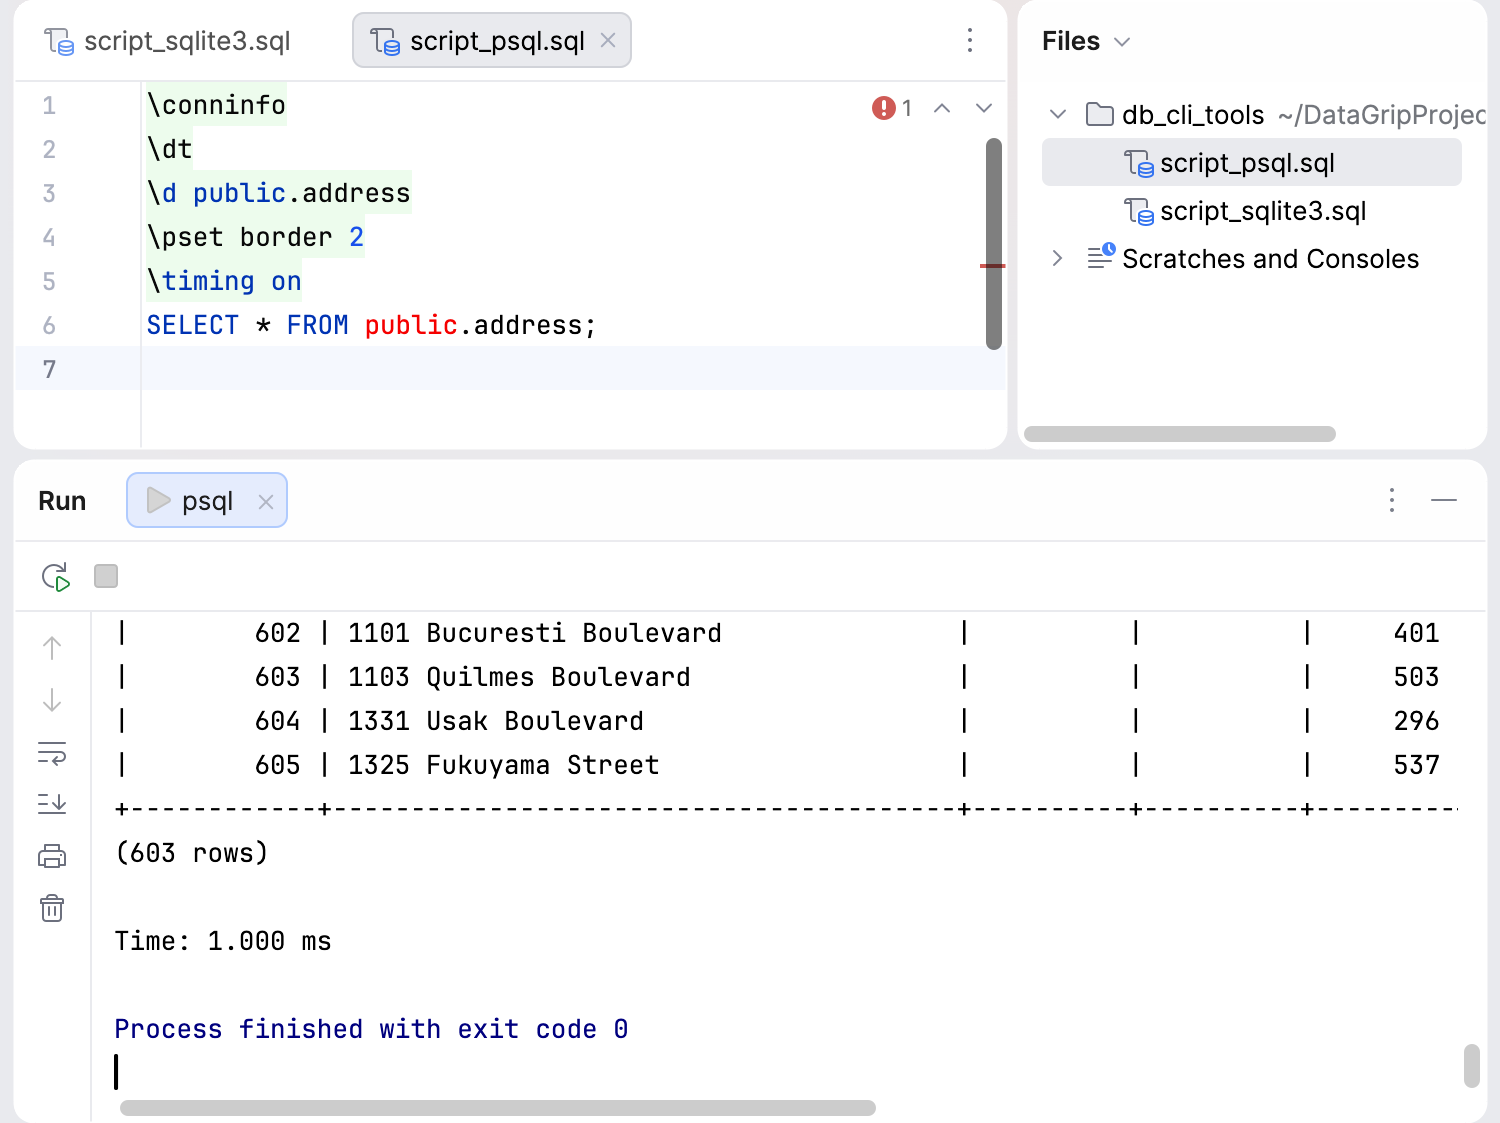Toggle soft-wrap in the console output
Image resolution: width=1500 pixels, height=1123 pixels.
tap(52, 753)
